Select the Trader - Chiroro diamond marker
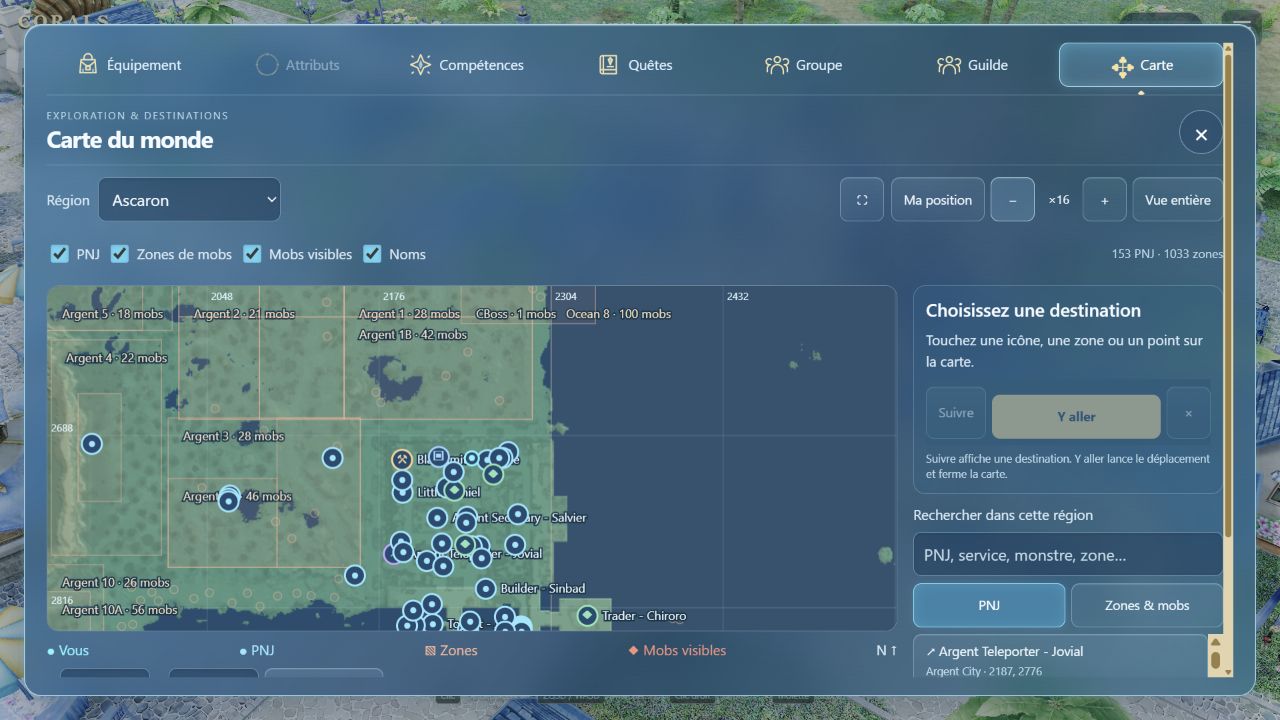Viewport: 1280px width, 720px height. pos(587,615)
